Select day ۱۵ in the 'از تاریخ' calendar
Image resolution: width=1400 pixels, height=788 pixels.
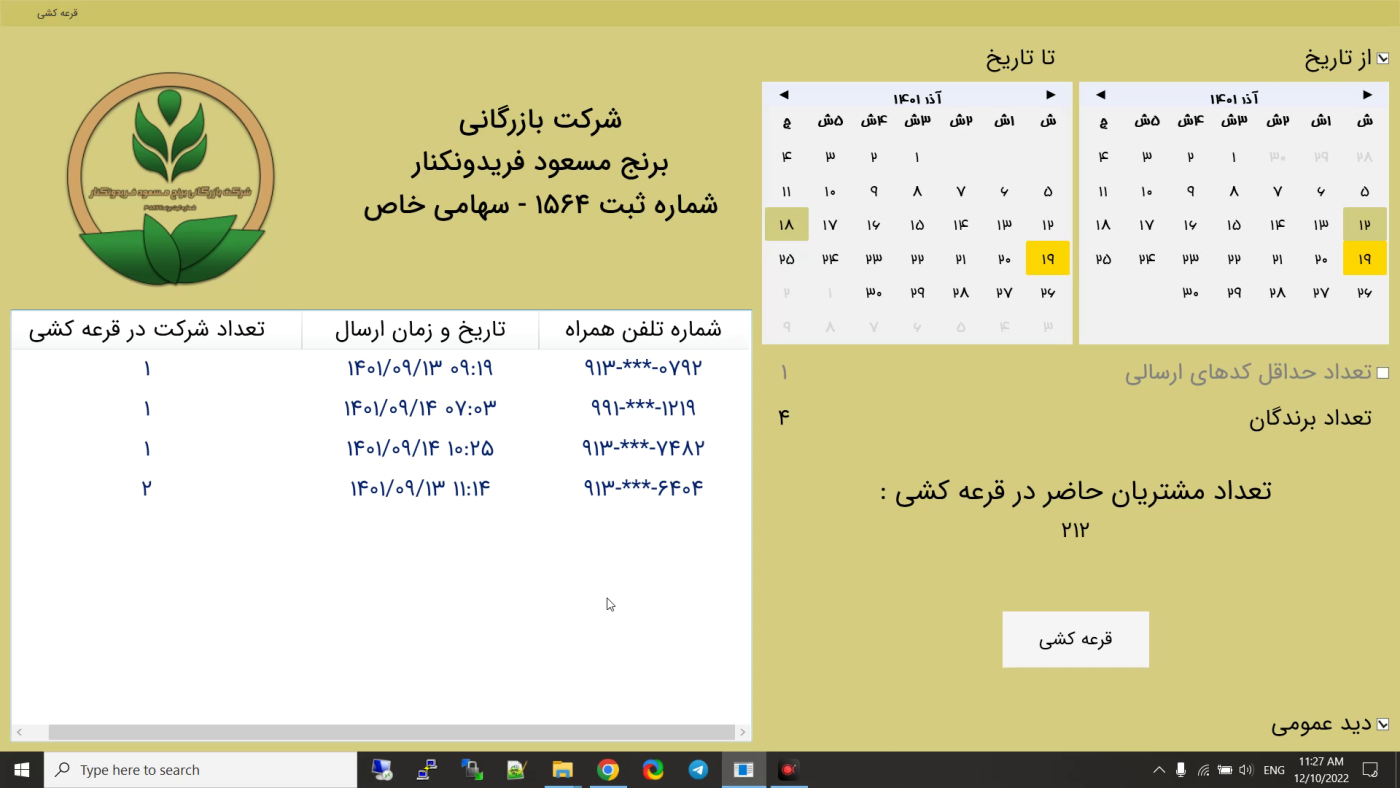[1234, 225]
